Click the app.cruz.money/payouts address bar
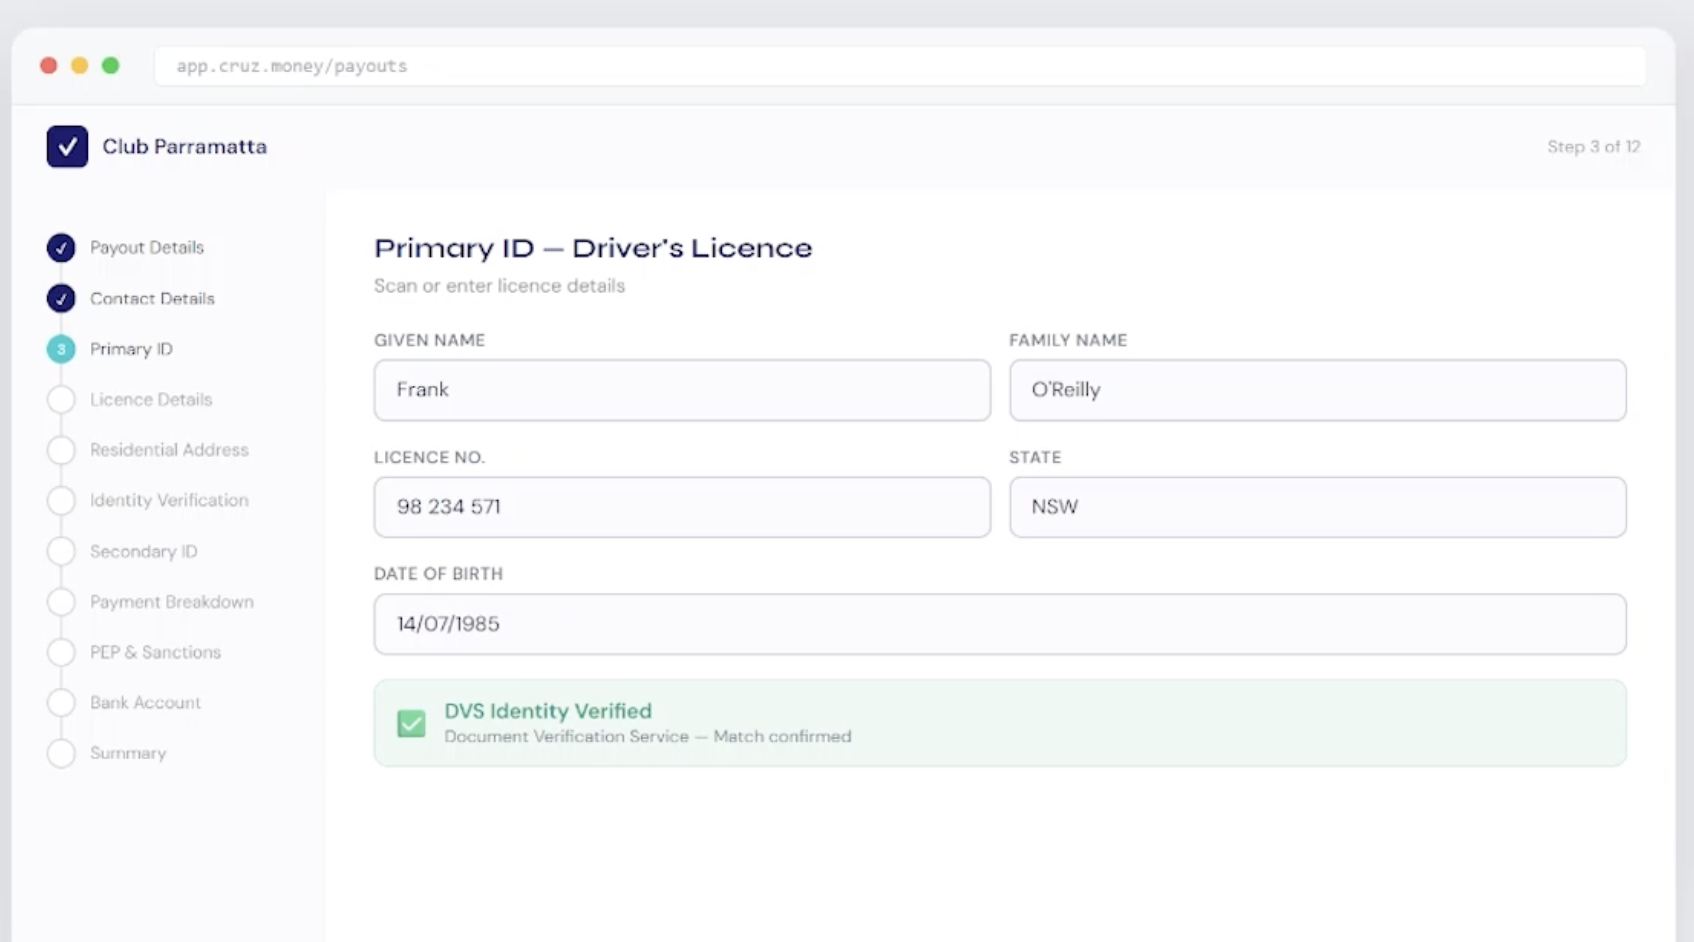This screenshot has width=1694, height=942. click(x=900, y=66)
